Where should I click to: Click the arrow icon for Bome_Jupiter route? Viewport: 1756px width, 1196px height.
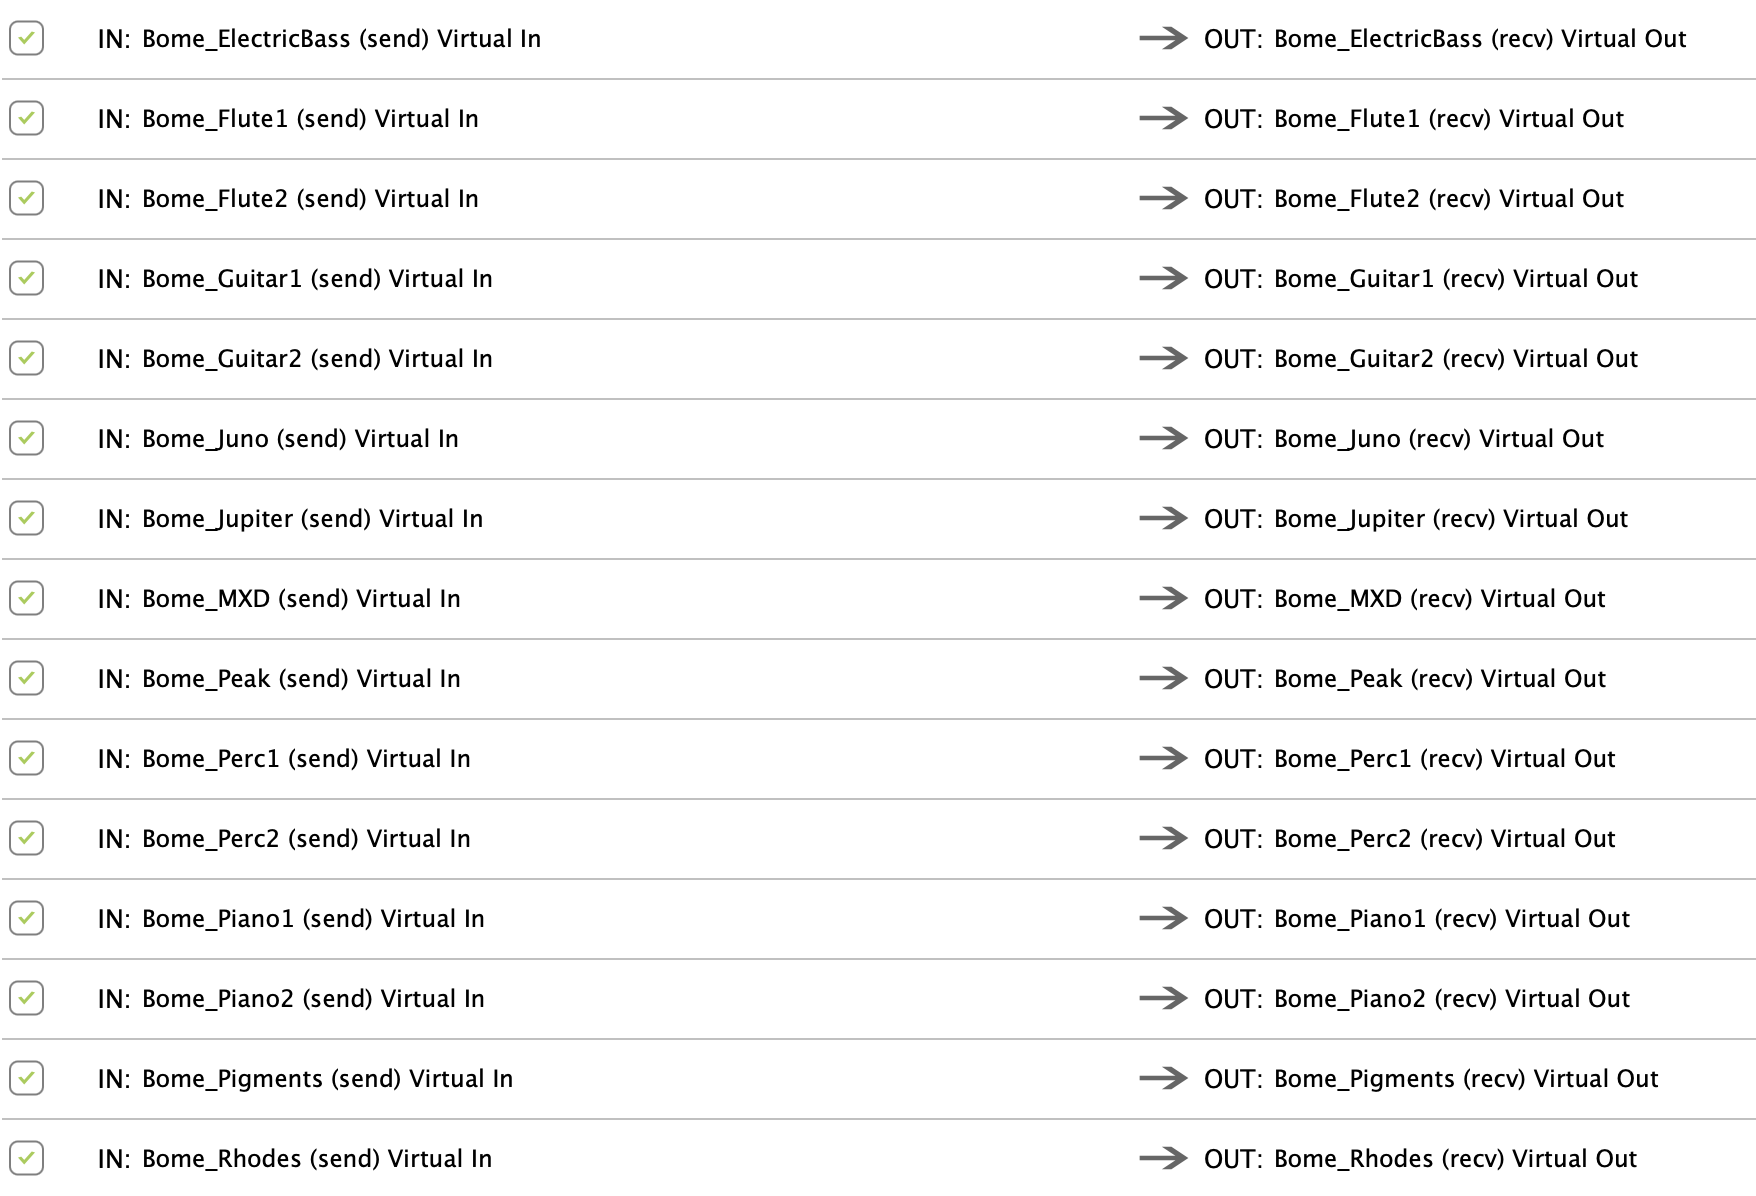coord(1163,518)
